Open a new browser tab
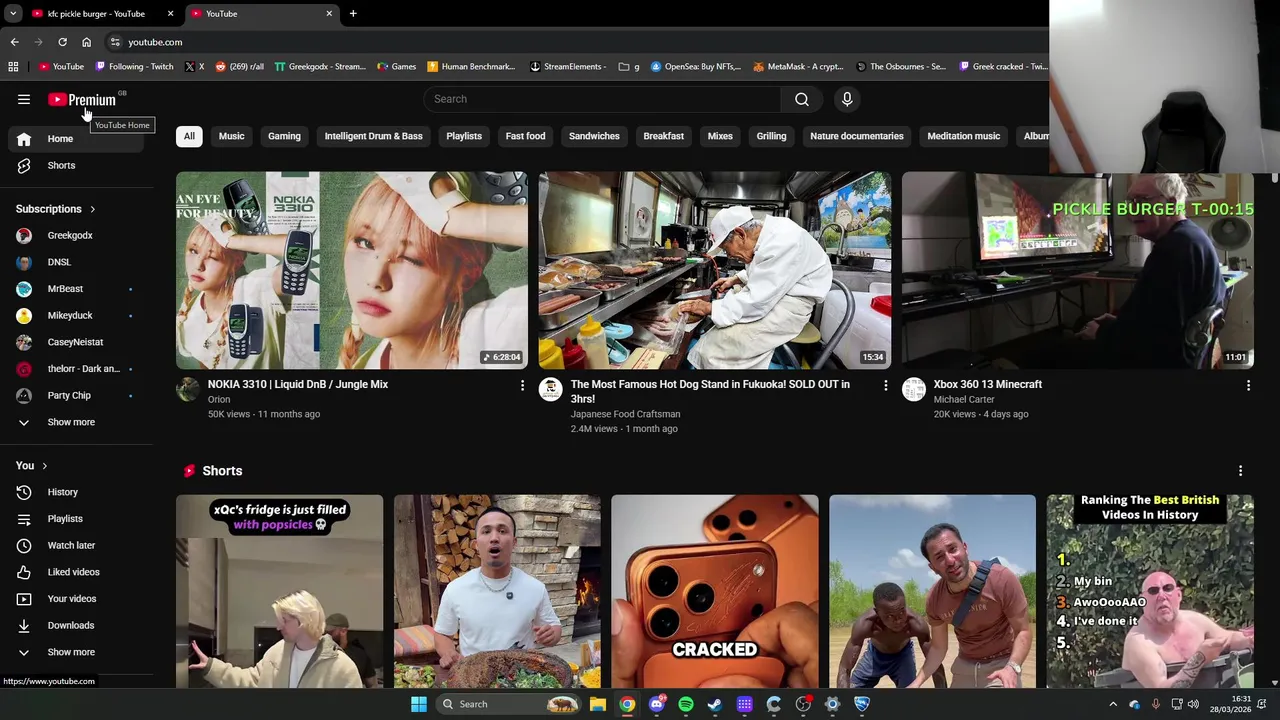Viewport: 1280px width, 720px height. 353,14
